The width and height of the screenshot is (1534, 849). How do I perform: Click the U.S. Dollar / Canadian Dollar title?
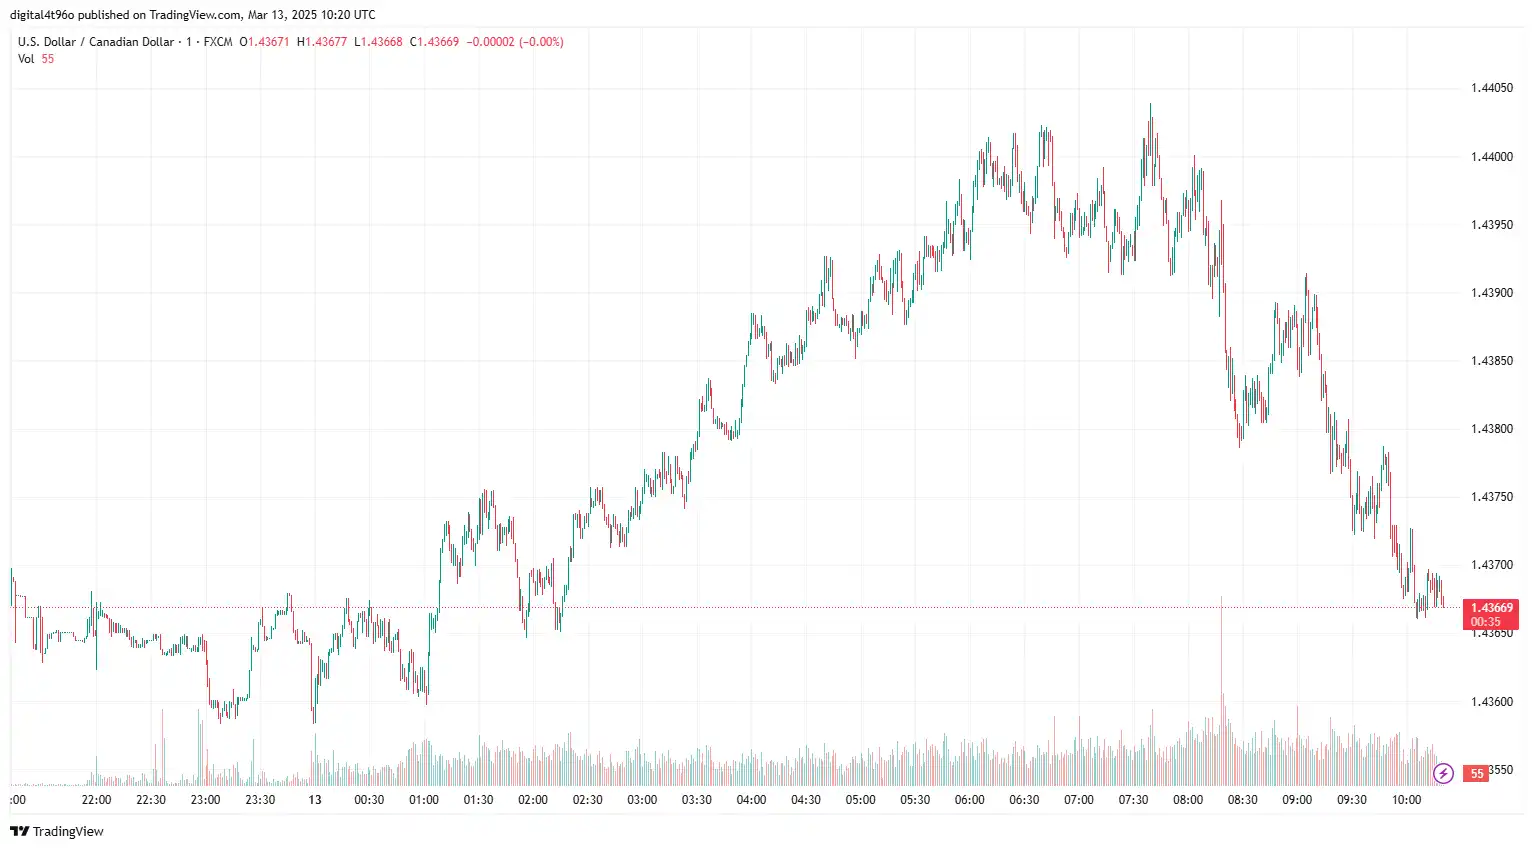point(96,42)
